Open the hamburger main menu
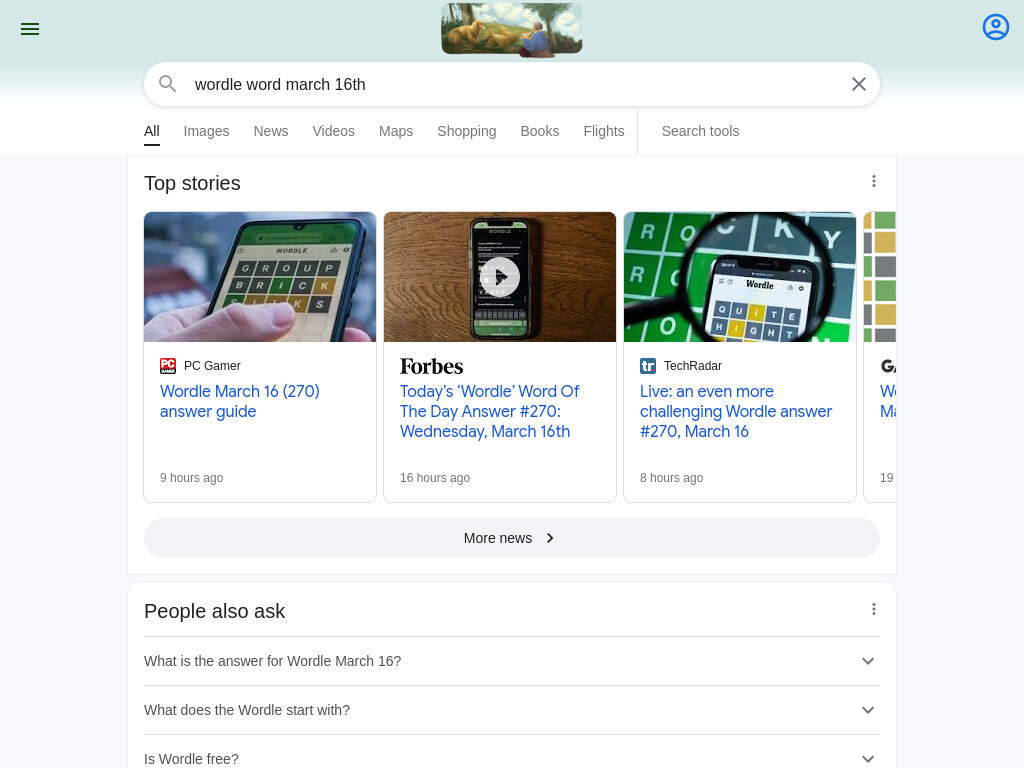1024x768 pixels. [x=30, y=29]
